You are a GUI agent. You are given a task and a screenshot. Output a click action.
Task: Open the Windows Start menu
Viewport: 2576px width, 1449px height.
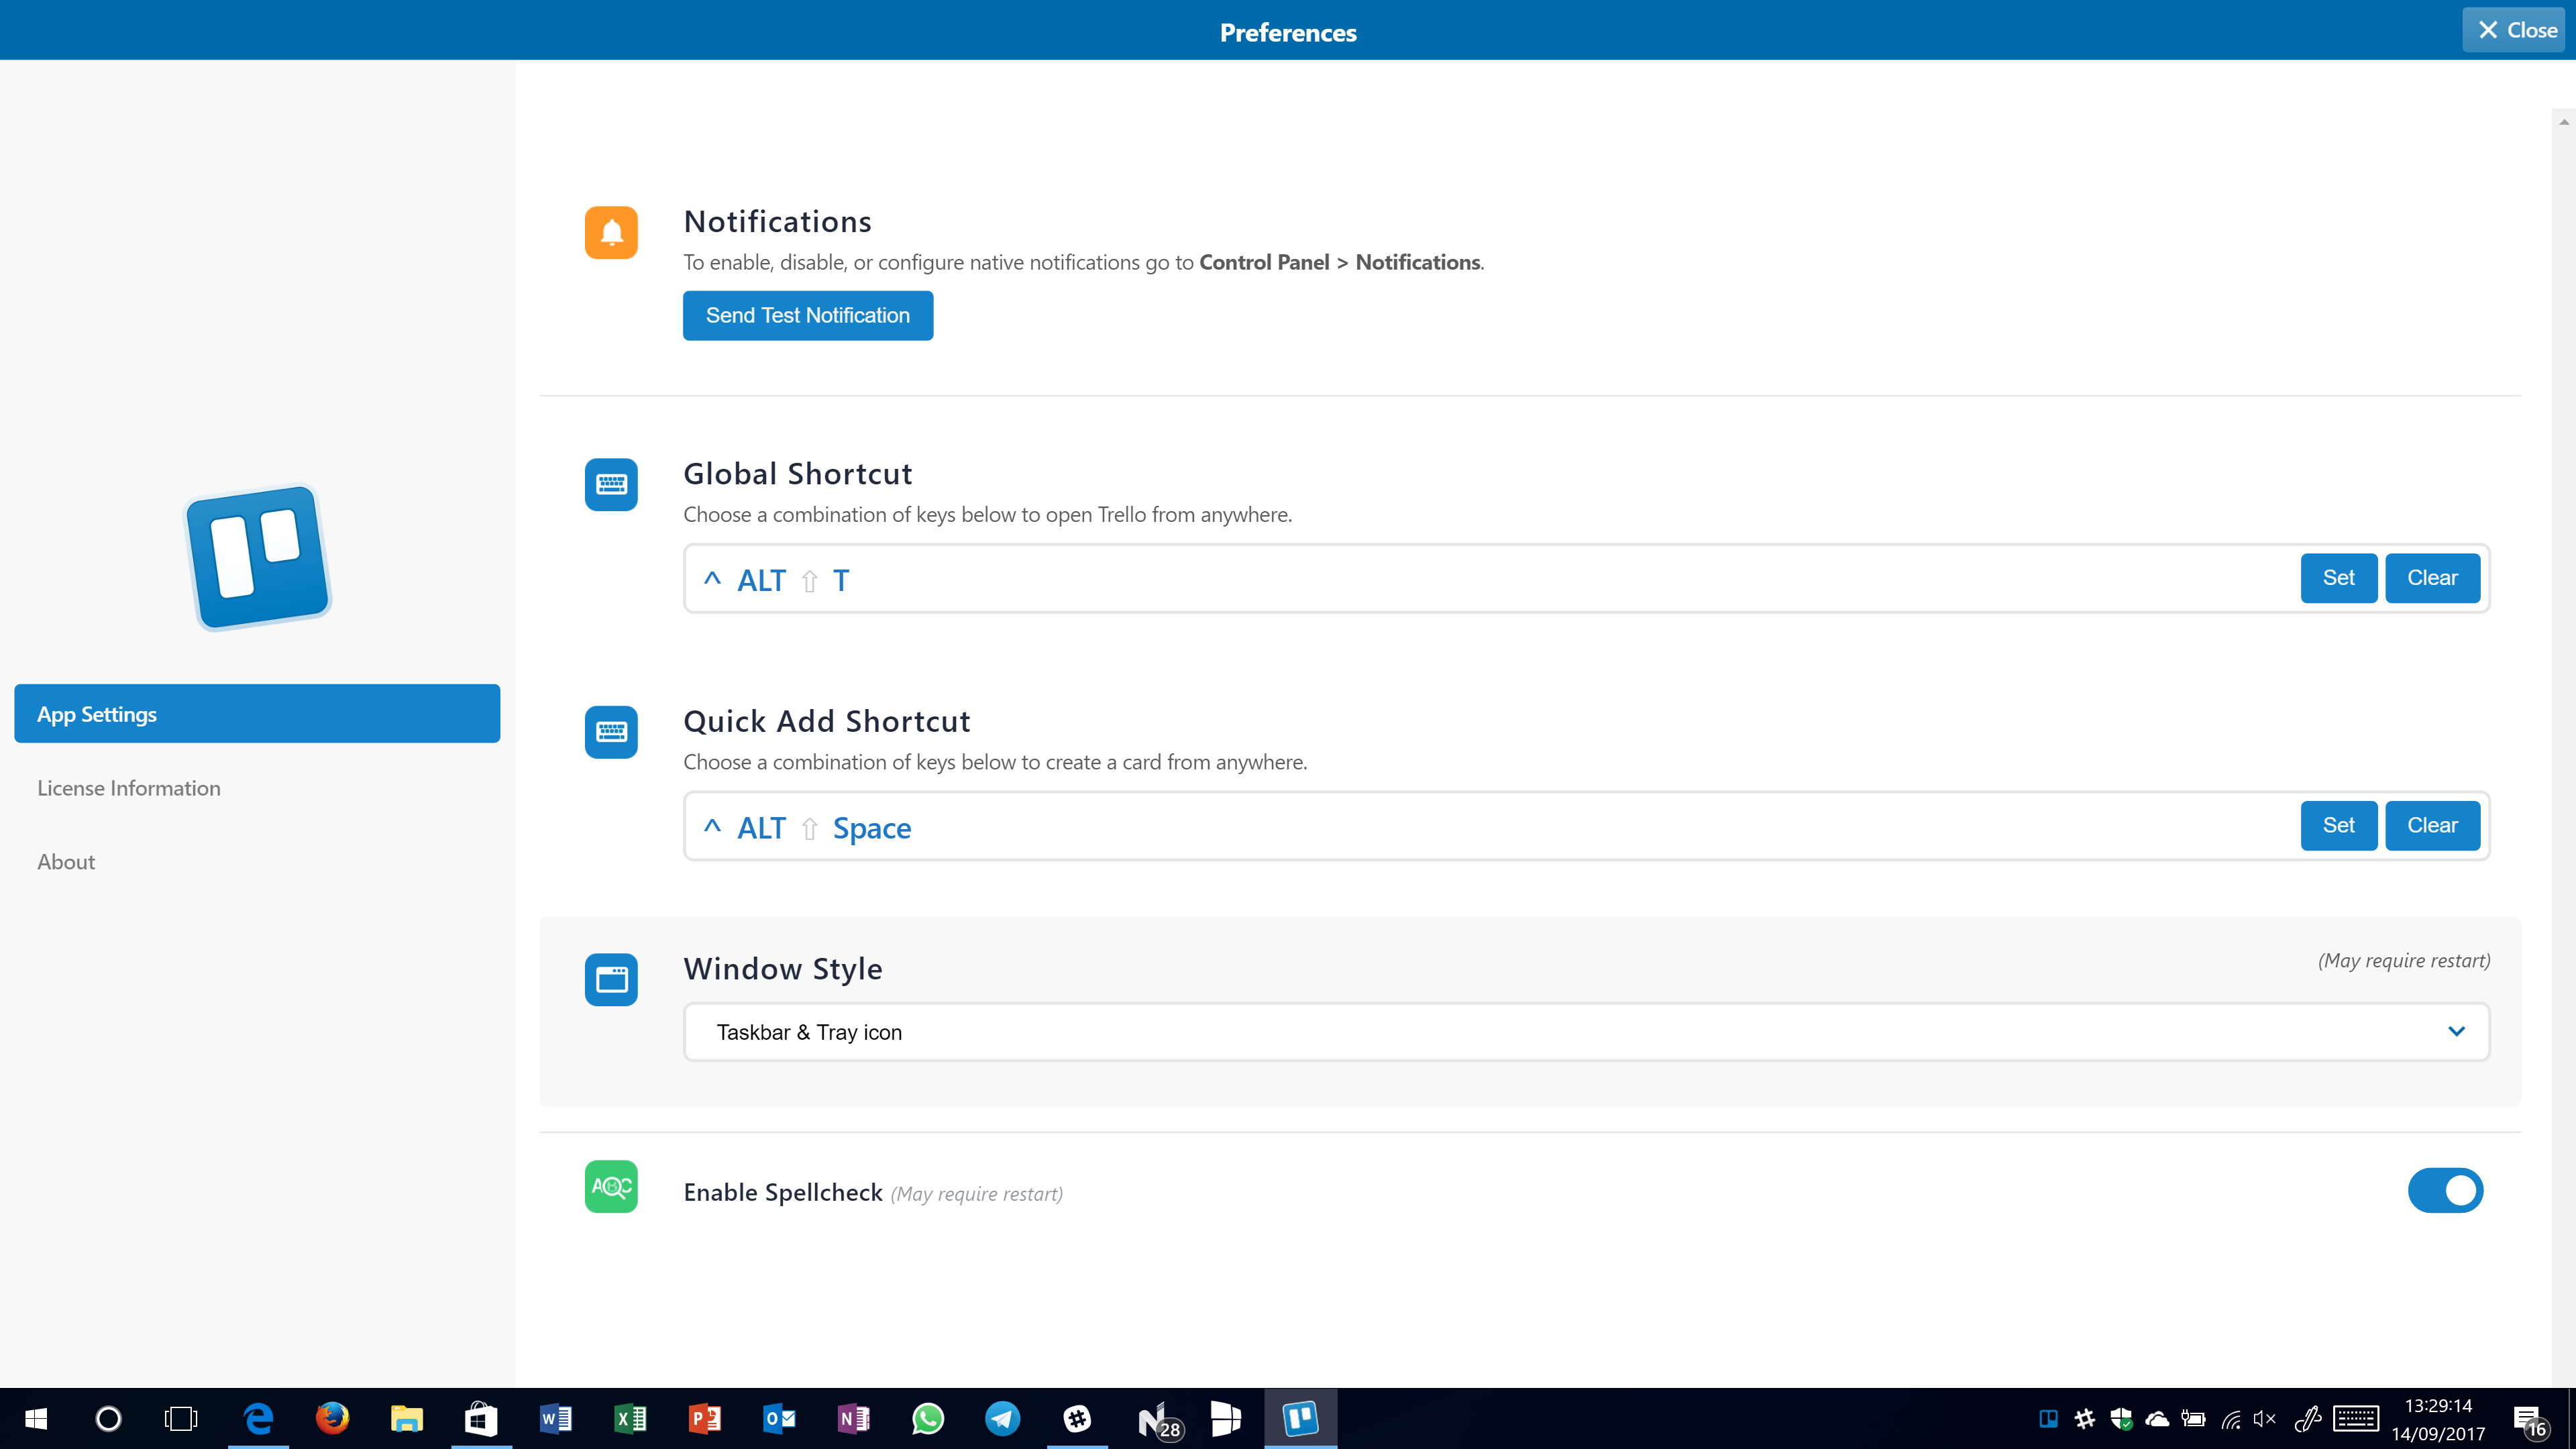pos(36,1419)
